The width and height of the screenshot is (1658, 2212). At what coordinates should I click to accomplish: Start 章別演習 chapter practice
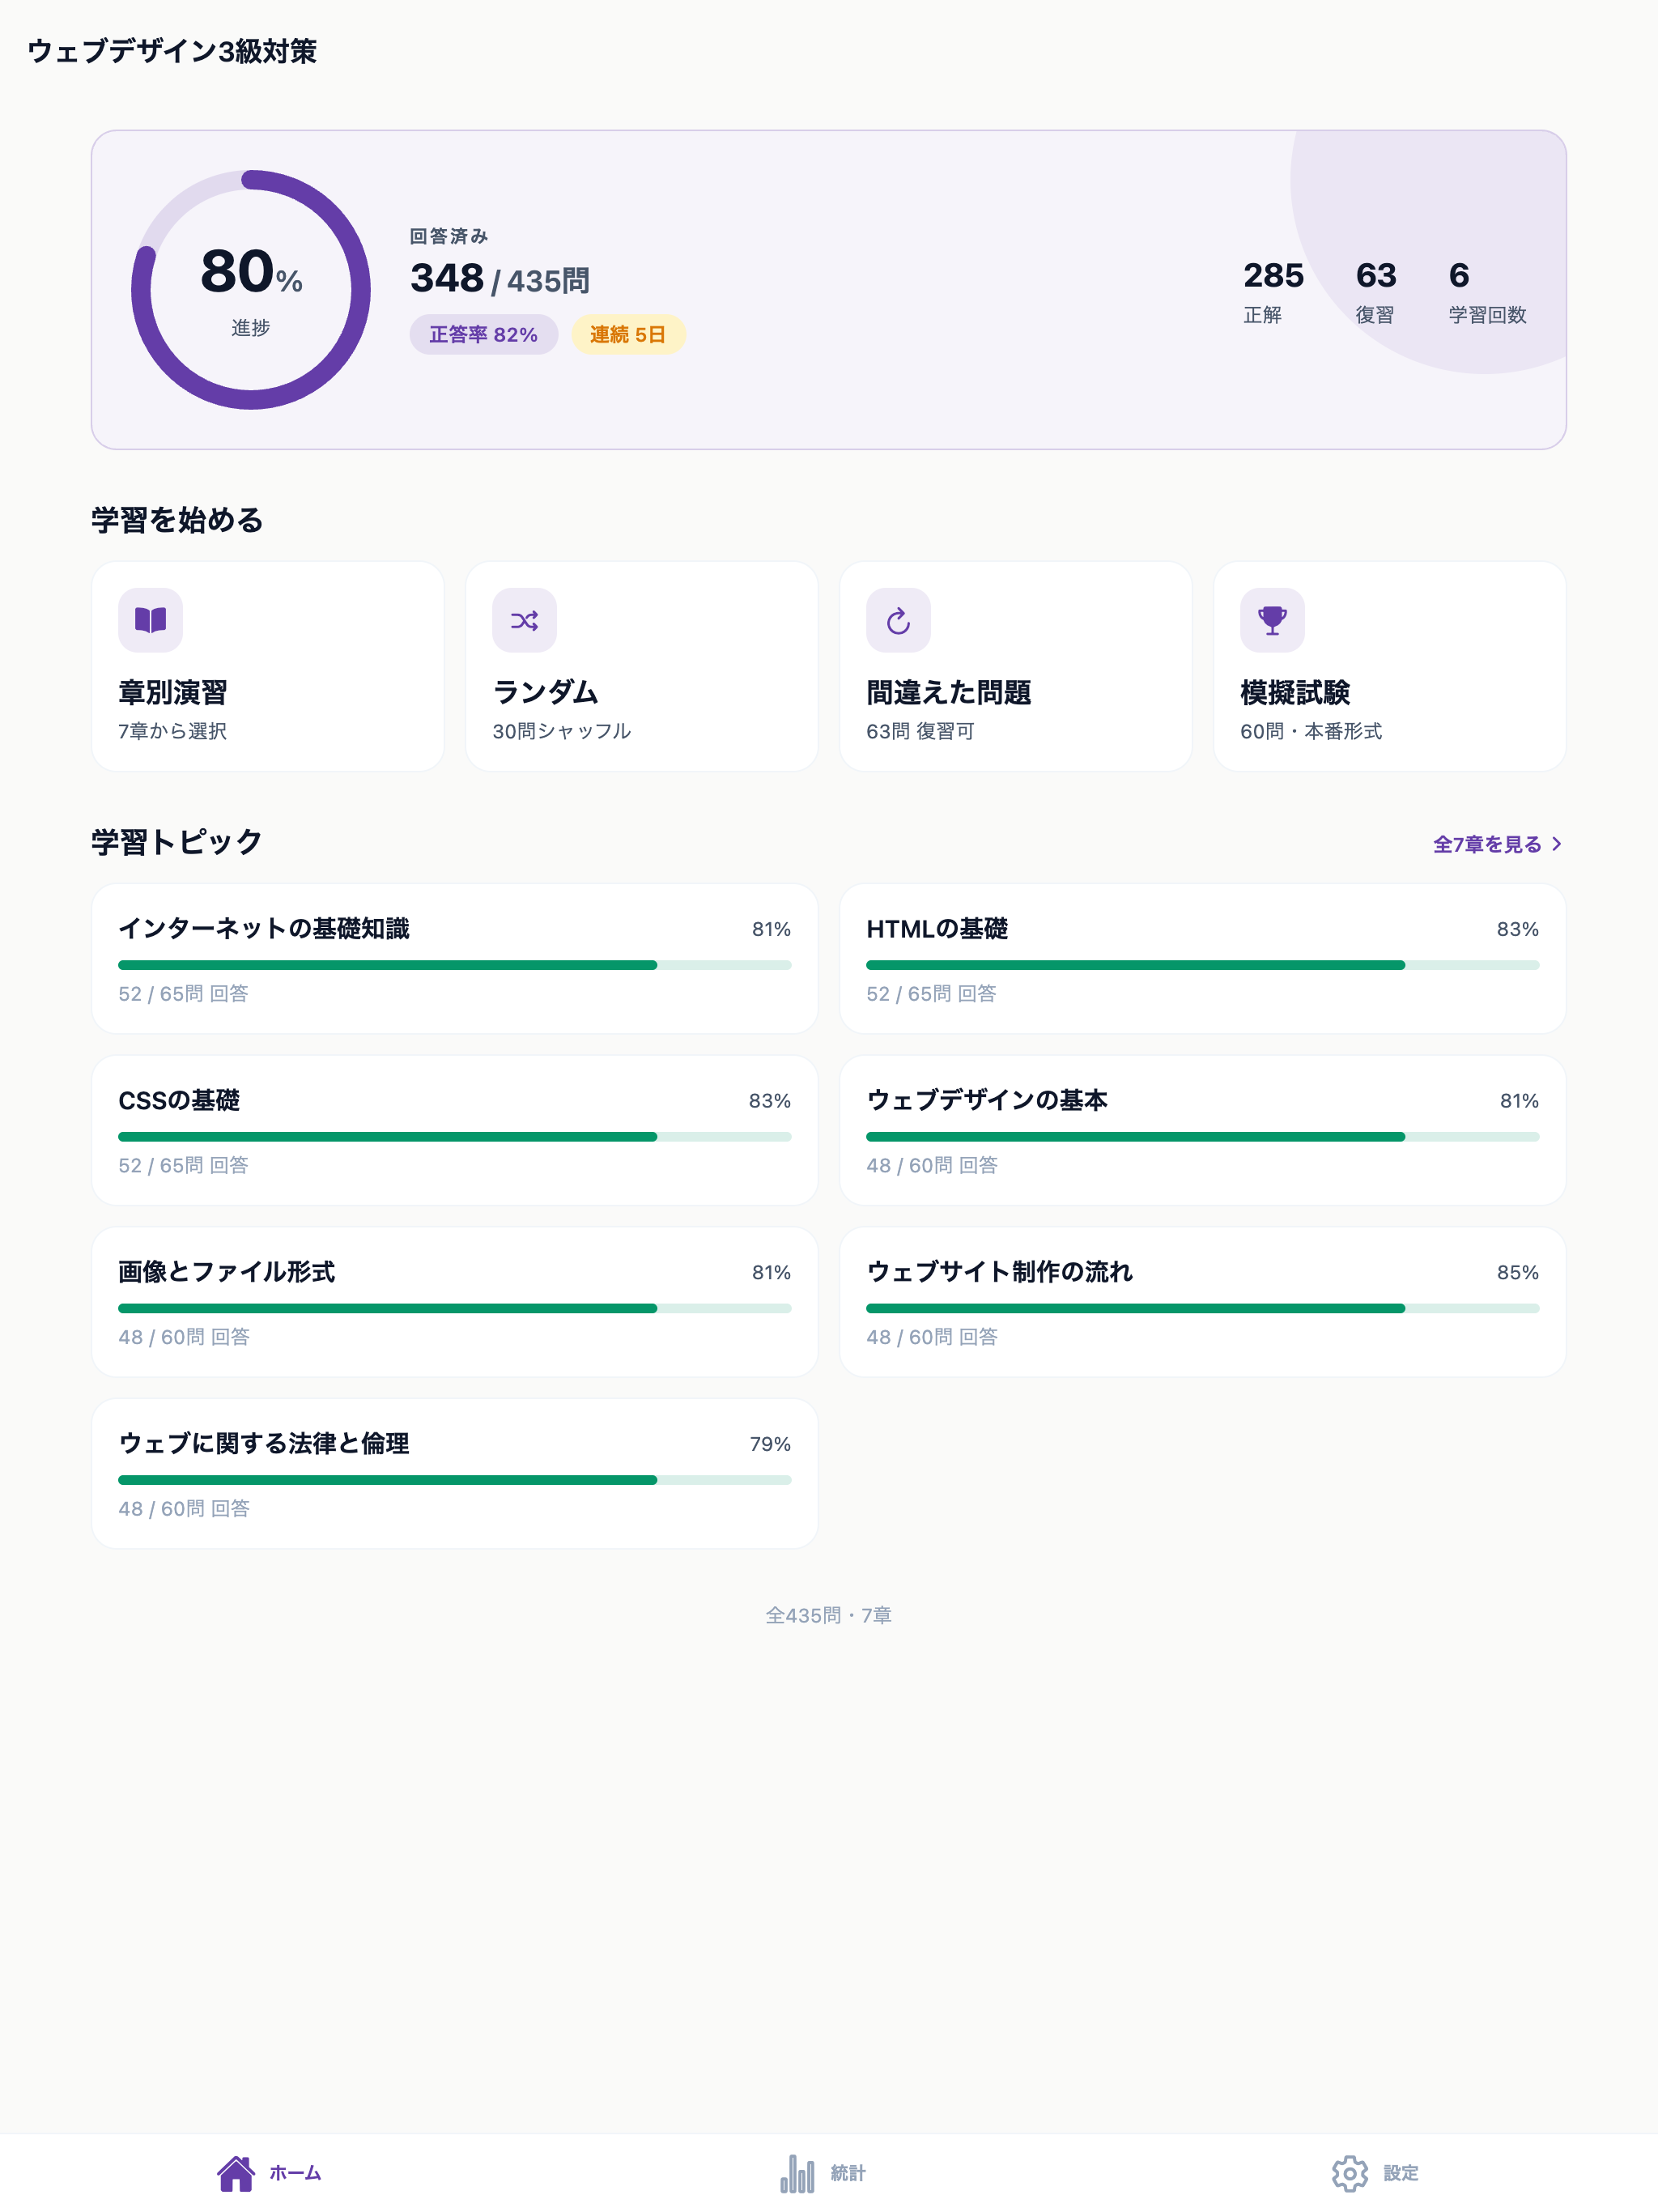tap(267, 666)
